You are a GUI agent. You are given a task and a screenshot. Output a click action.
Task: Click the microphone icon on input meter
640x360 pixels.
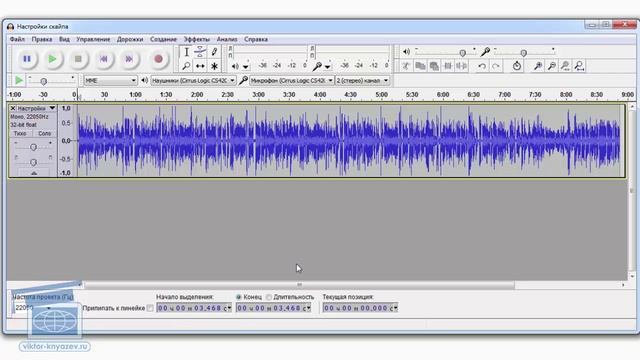317,66
